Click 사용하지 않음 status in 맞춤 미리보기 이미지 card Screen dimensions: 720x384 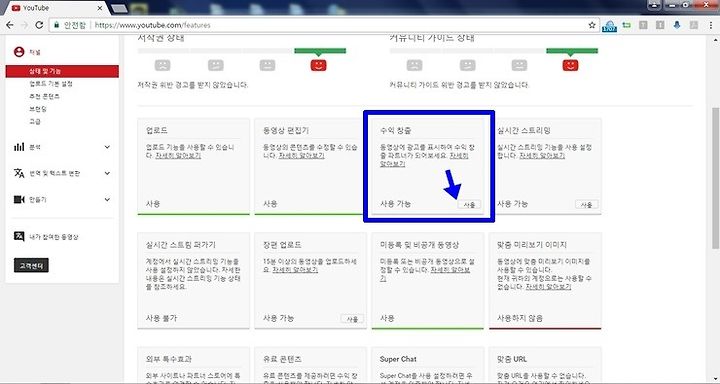[520, 318]
